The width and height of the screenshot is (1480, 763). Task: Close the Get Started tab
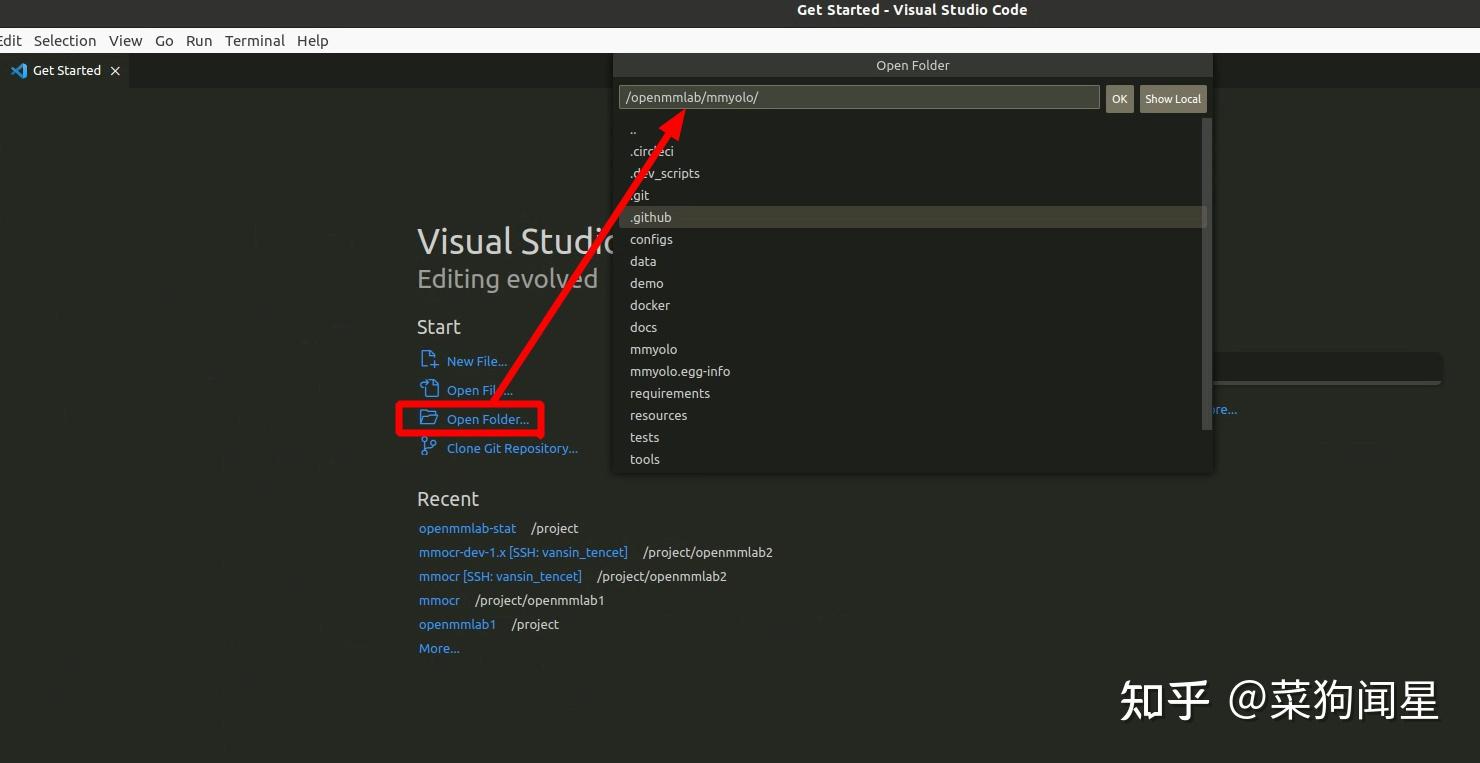pos(114,70)
